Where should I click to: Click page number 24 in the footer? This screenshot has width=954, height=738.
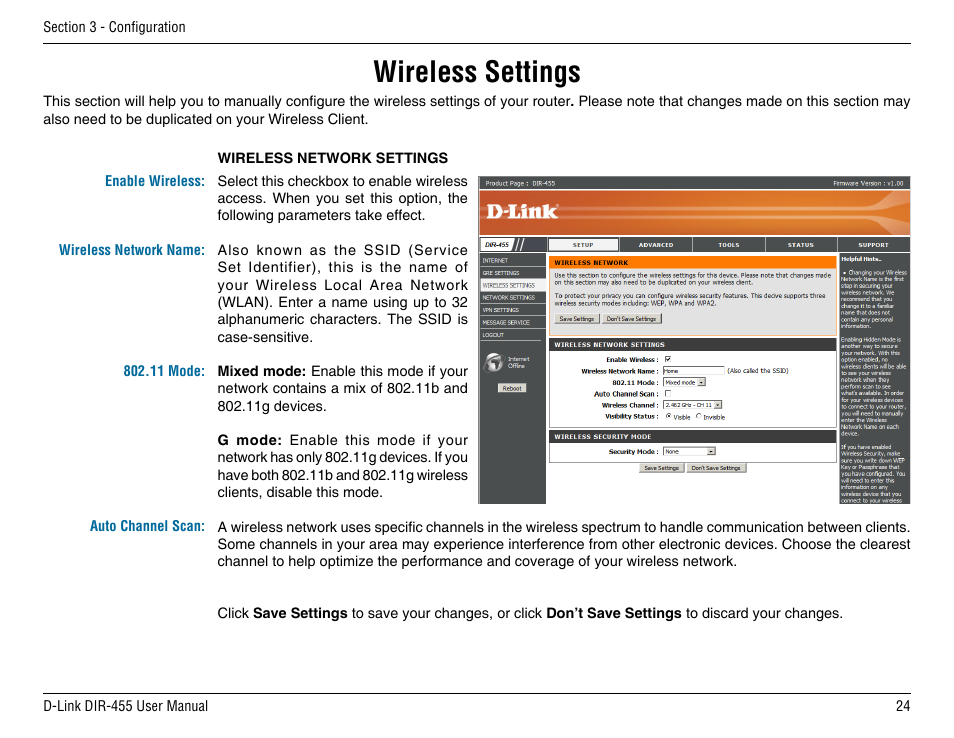[x=903, y=706]
